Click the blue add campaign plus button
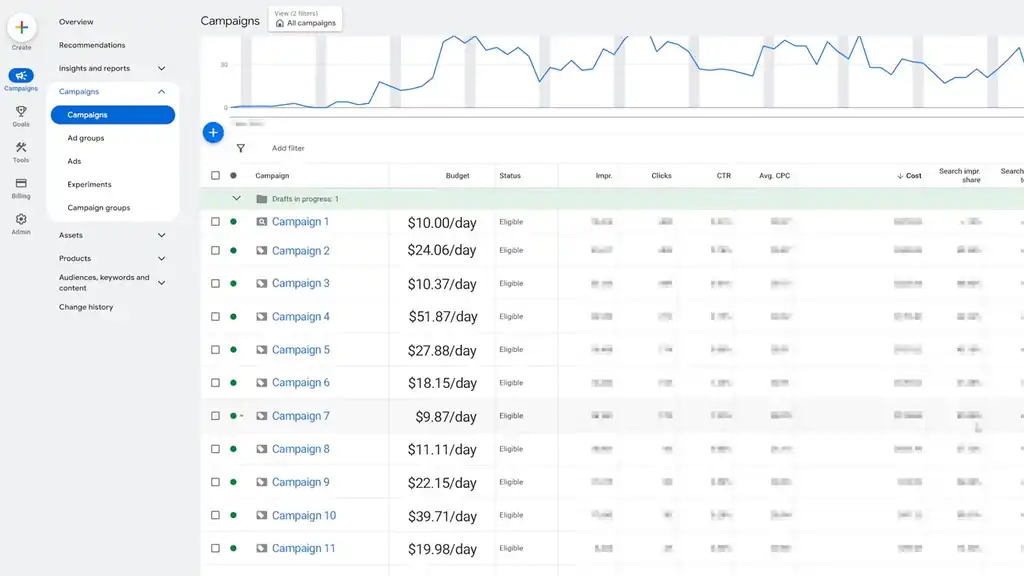This screenshot has height=576, width=1024. (213, 133)
